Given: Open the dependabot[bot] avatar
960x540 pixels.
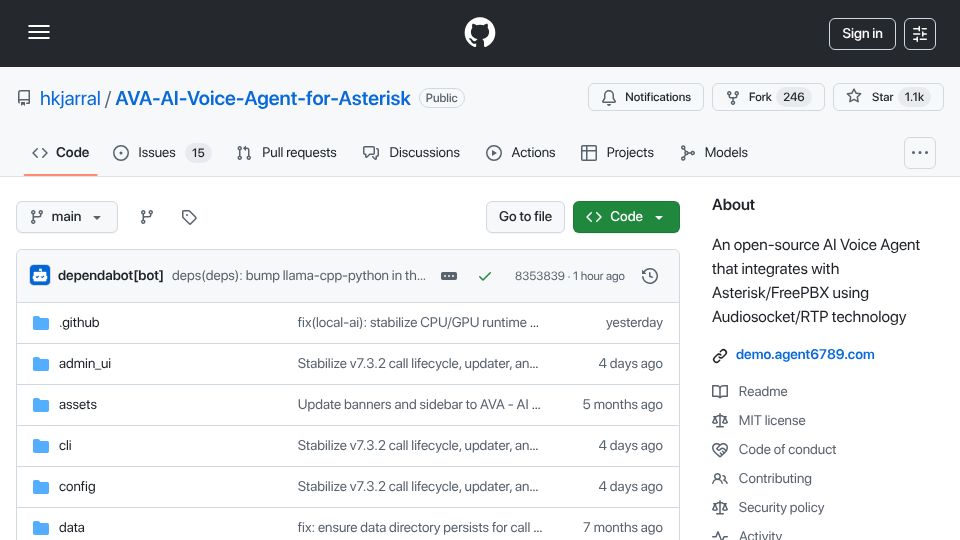Looking at the screenshot, I should pyautogui.click(x=40, y=276).
